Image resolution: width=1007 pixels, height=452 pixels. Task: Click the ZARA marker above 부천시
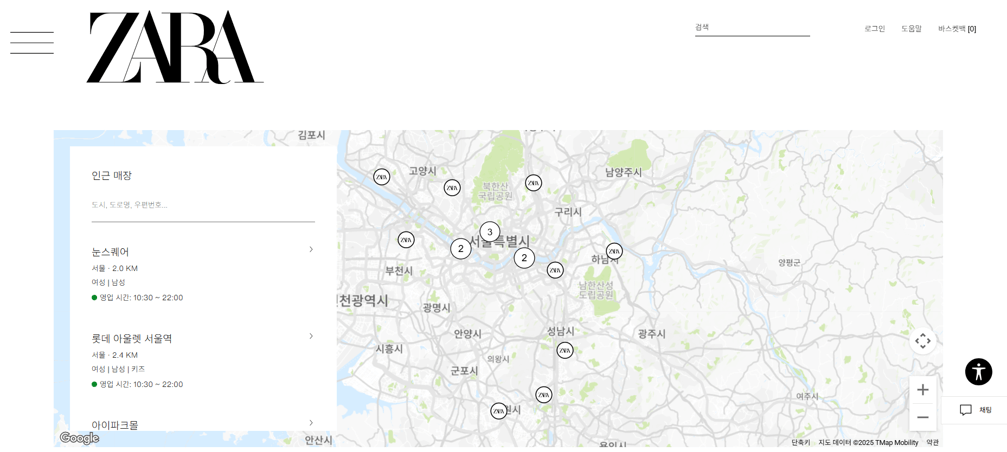tap(406, 240)
